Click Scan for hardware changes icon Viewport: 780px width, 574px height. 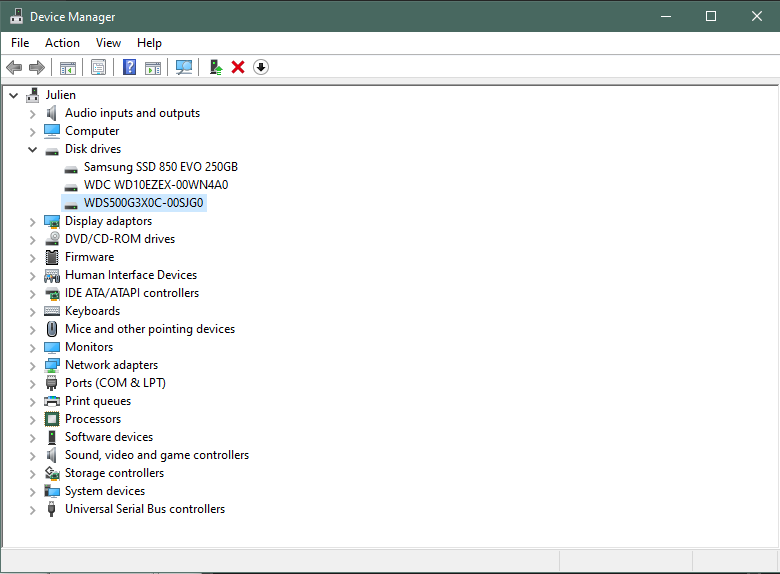pos(184,67)
